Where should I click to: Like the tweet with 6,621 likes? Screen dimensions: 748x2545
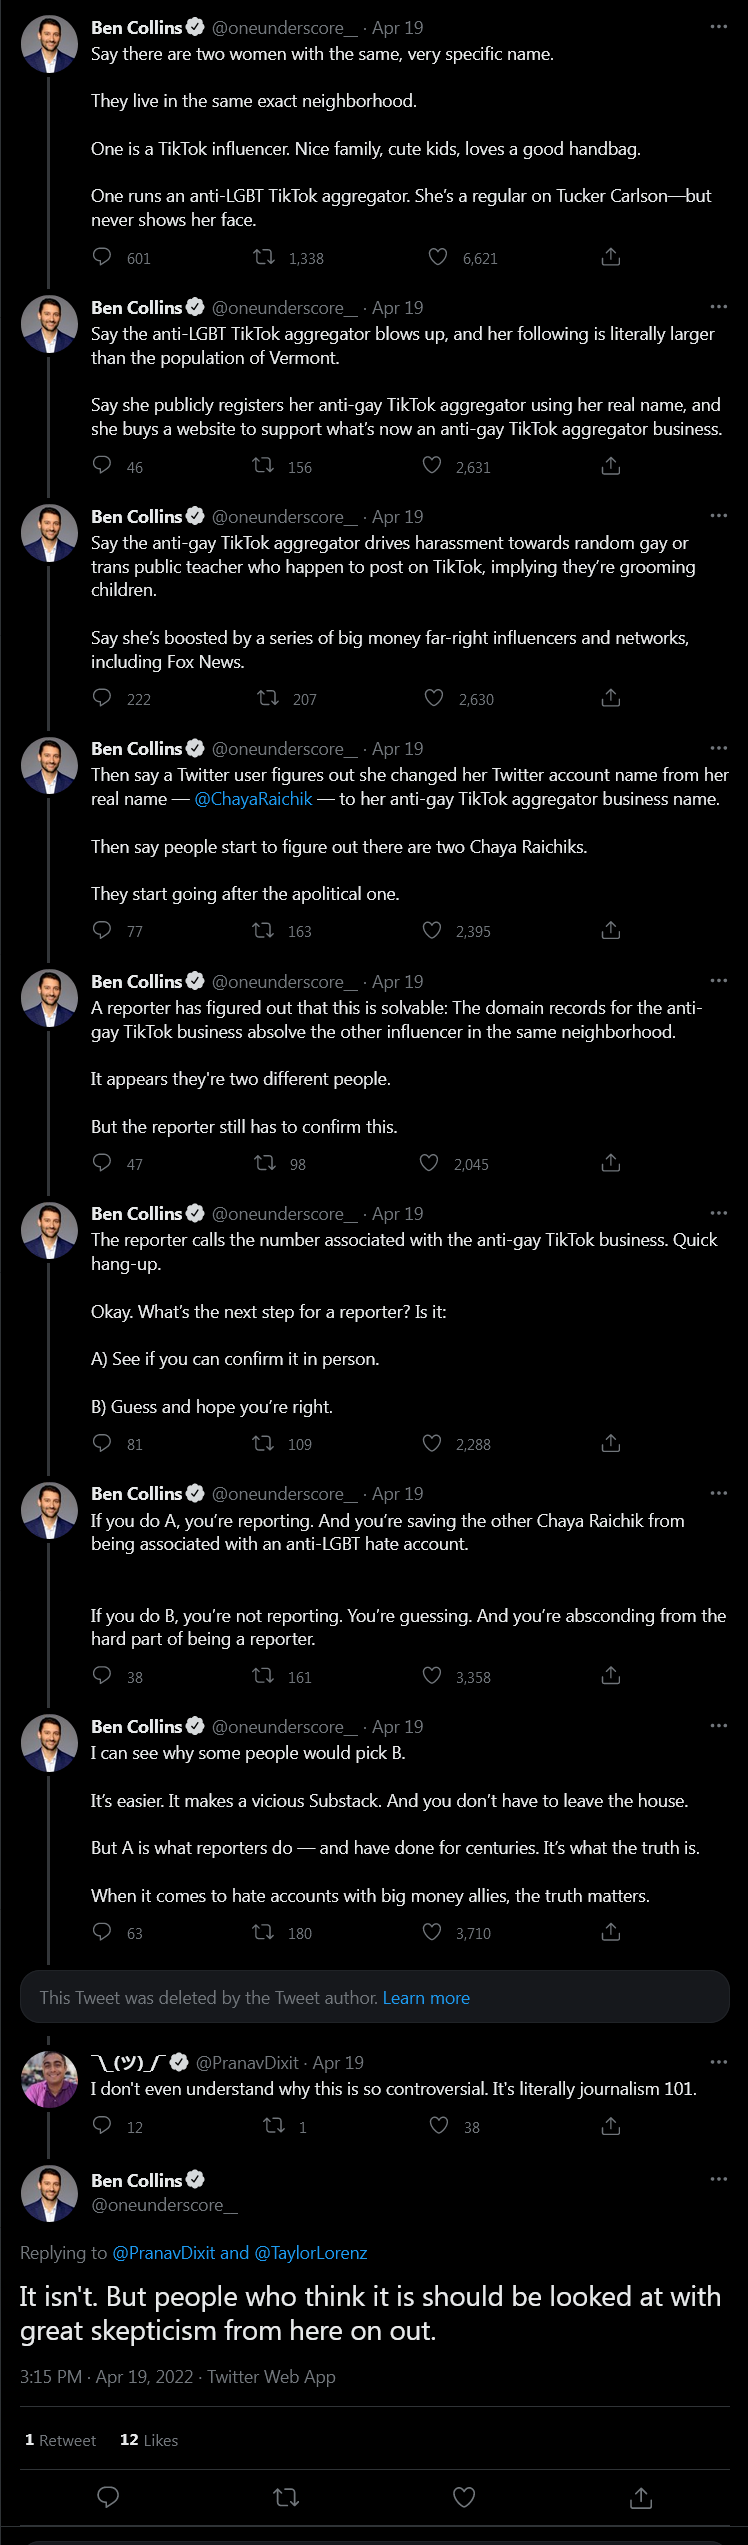438,257
